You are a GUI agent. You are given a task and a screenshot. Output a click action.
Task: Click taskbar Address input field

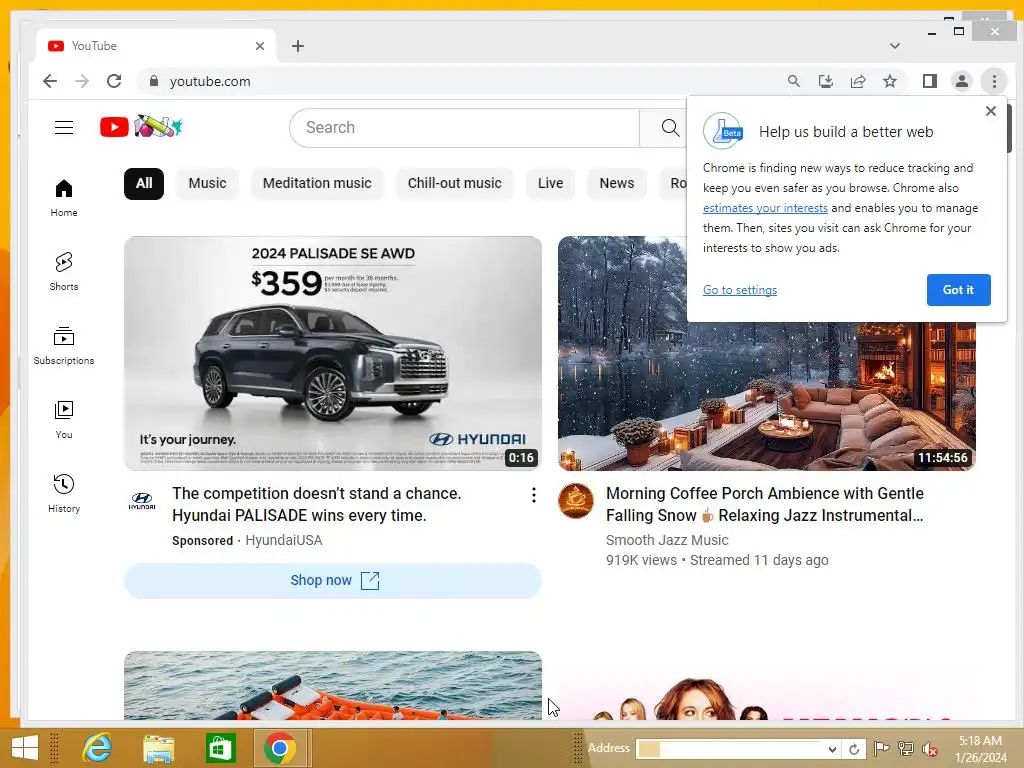[730, 749]
